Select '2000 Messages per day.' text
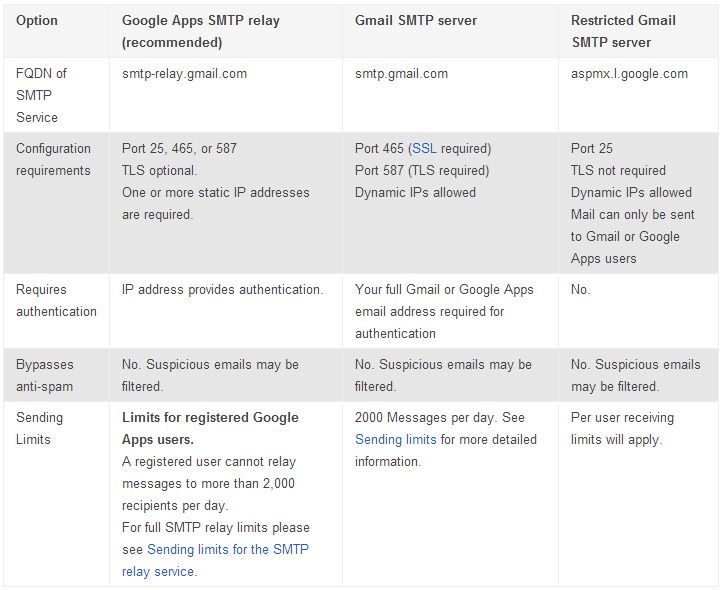The width and height of the screenshot is (725, 590). (x=426, y=418)
